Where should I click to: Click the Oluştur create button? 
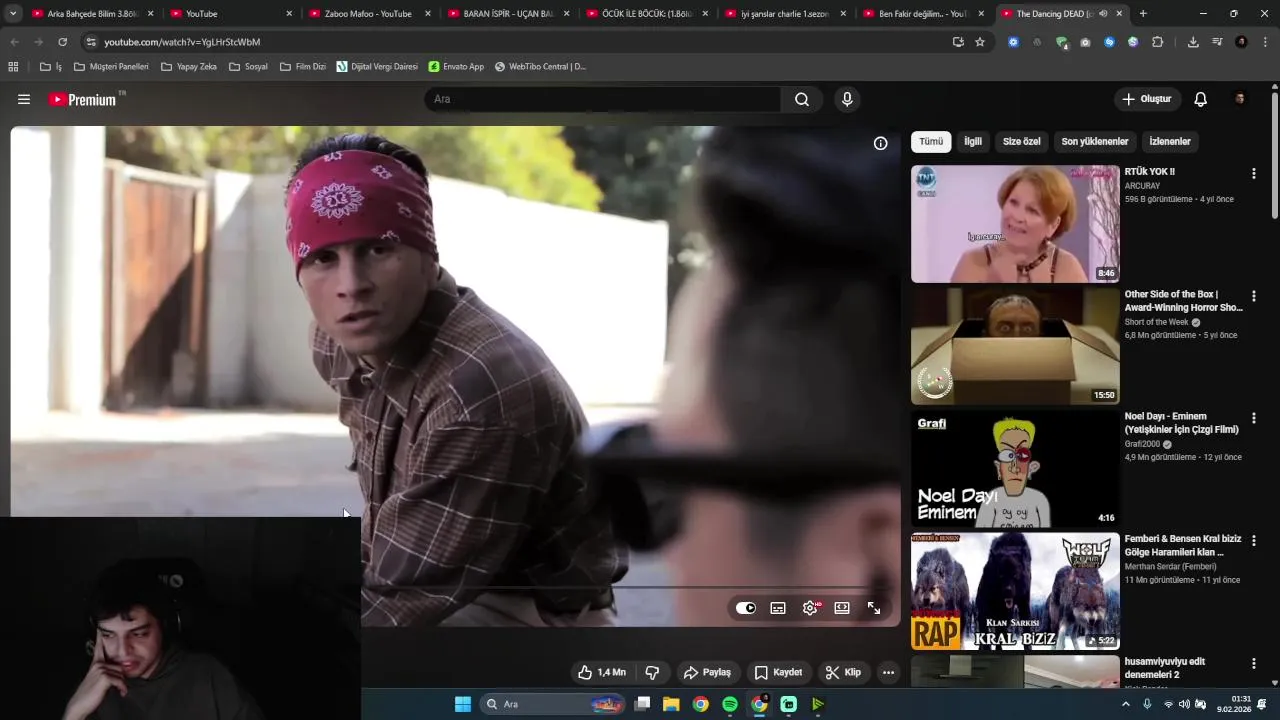(x=1147, y=99)
